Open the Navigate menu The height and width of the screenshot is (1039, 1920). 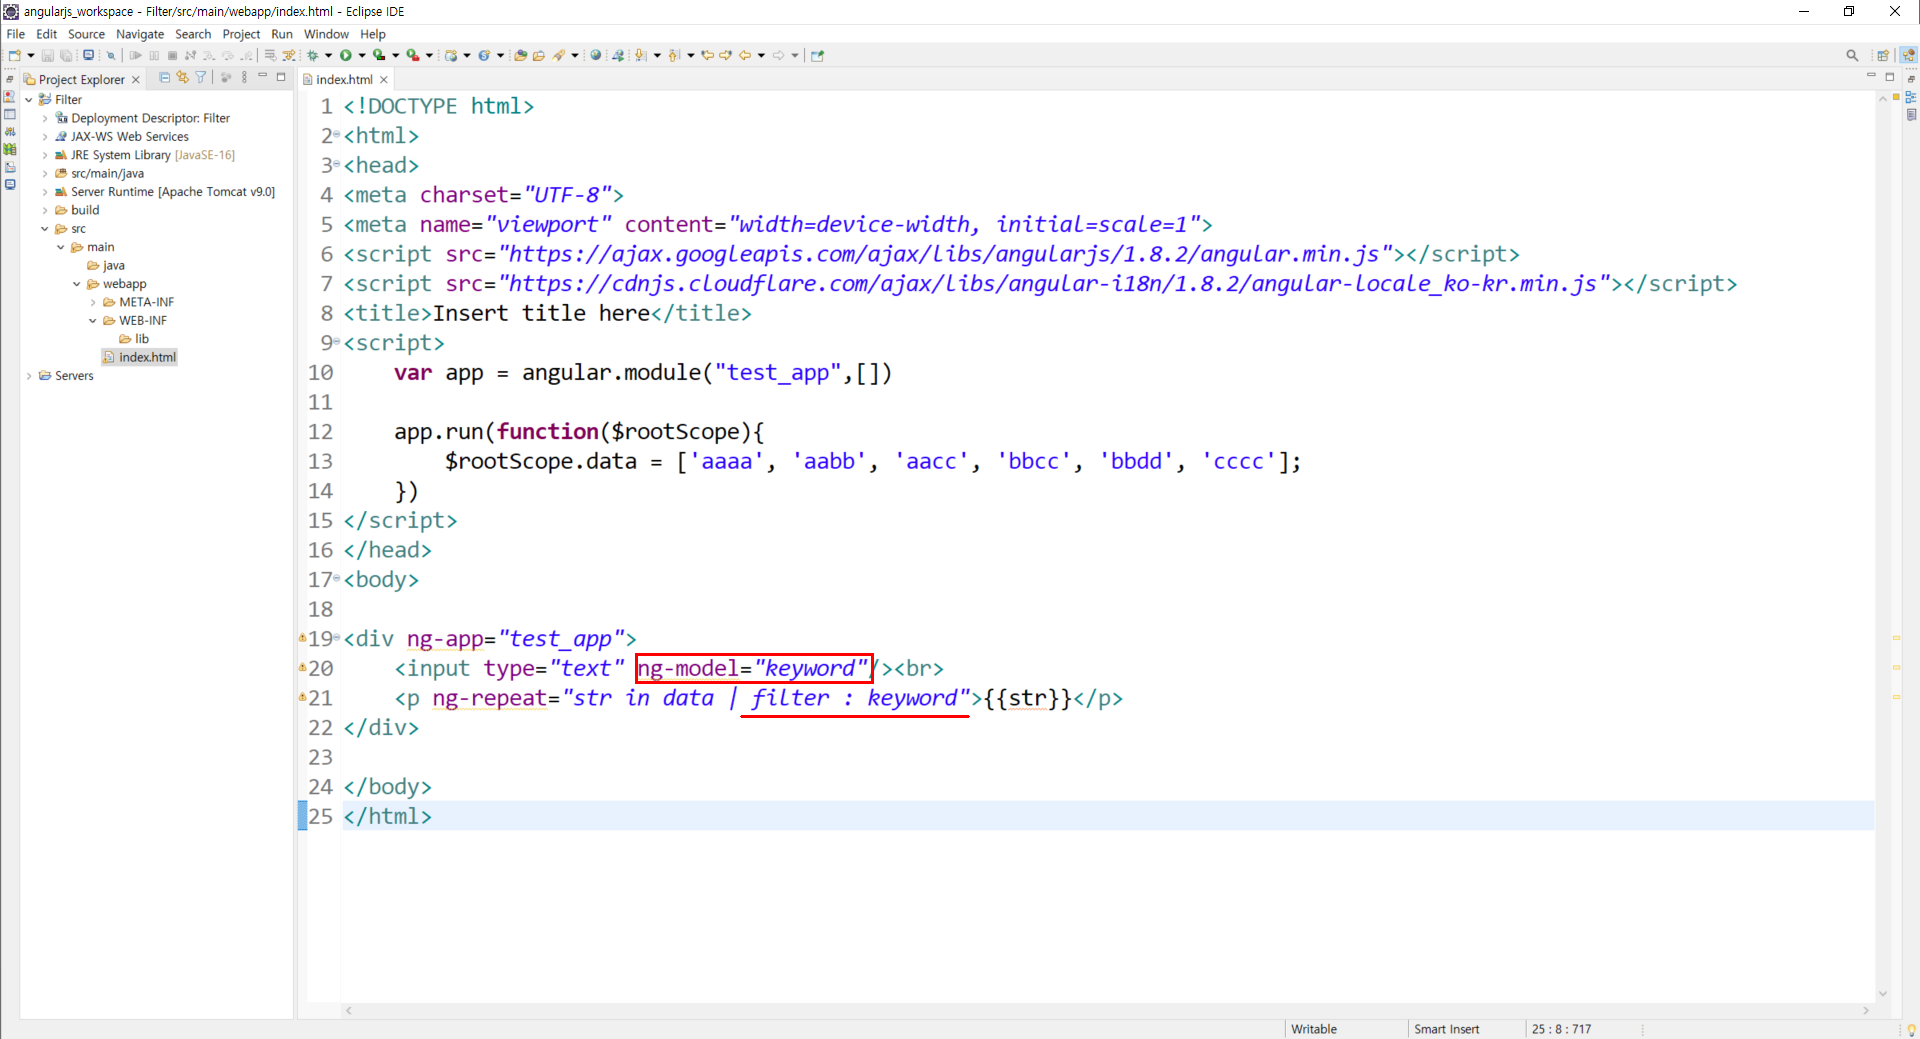pos(140,34)
